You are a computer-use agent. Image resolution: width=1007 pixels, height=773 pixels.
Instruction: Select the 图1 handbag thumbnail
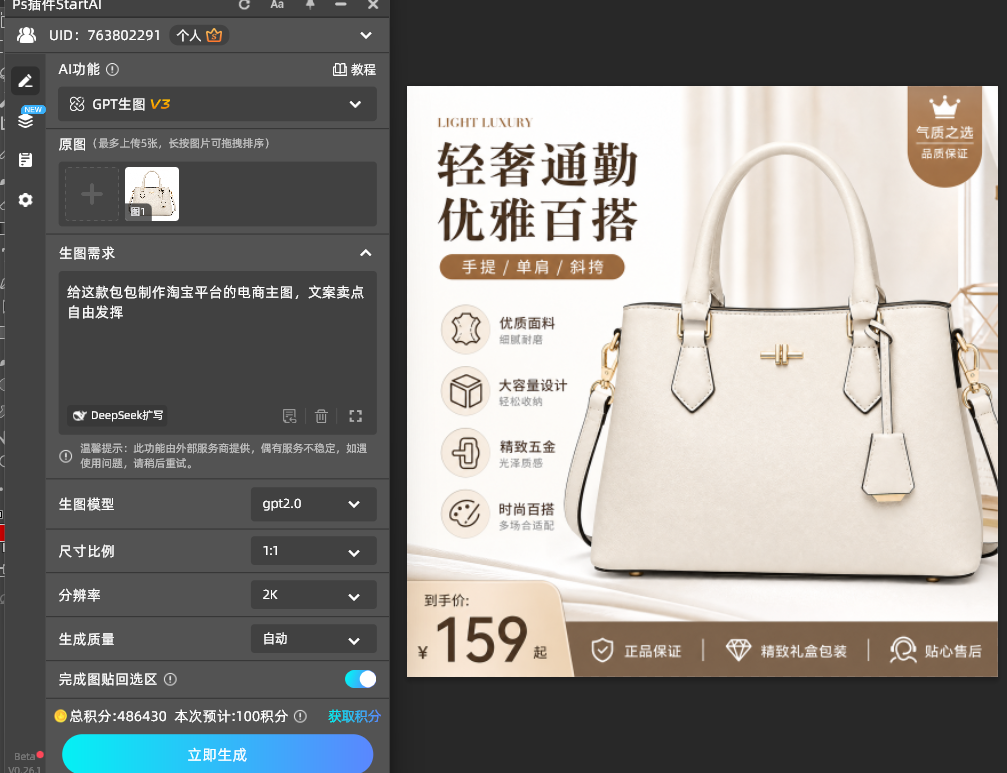pos(152,194)
